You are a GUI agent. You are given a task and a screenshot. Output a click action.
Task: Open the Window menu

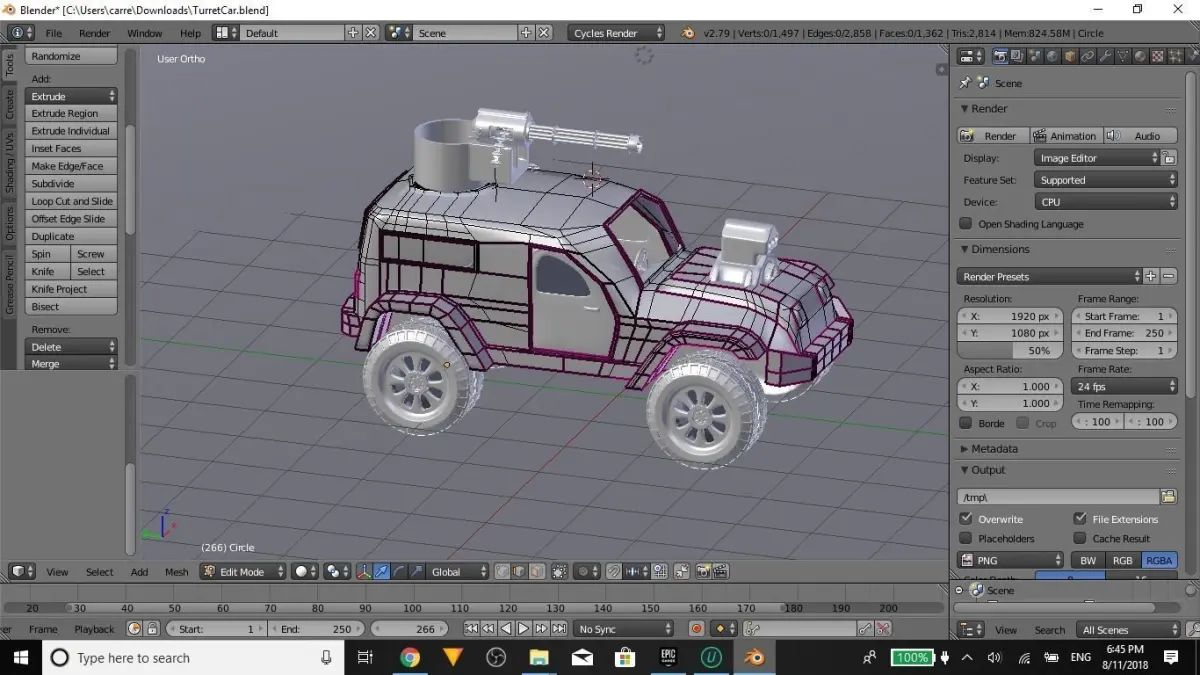tap(144, 33)
